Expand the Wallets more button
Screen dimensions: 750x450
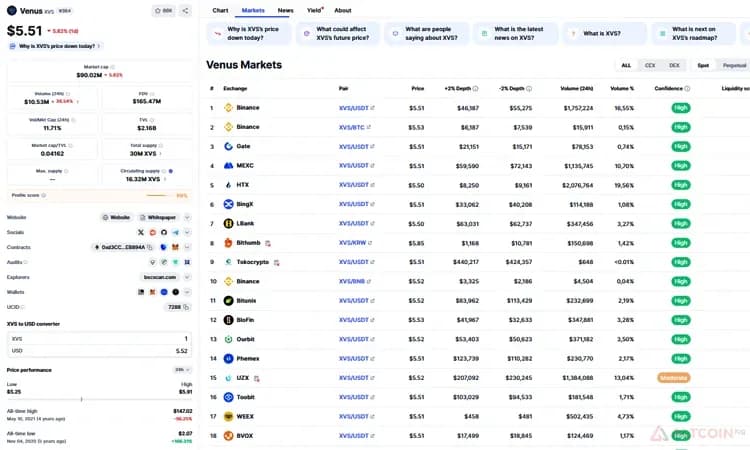187,292
